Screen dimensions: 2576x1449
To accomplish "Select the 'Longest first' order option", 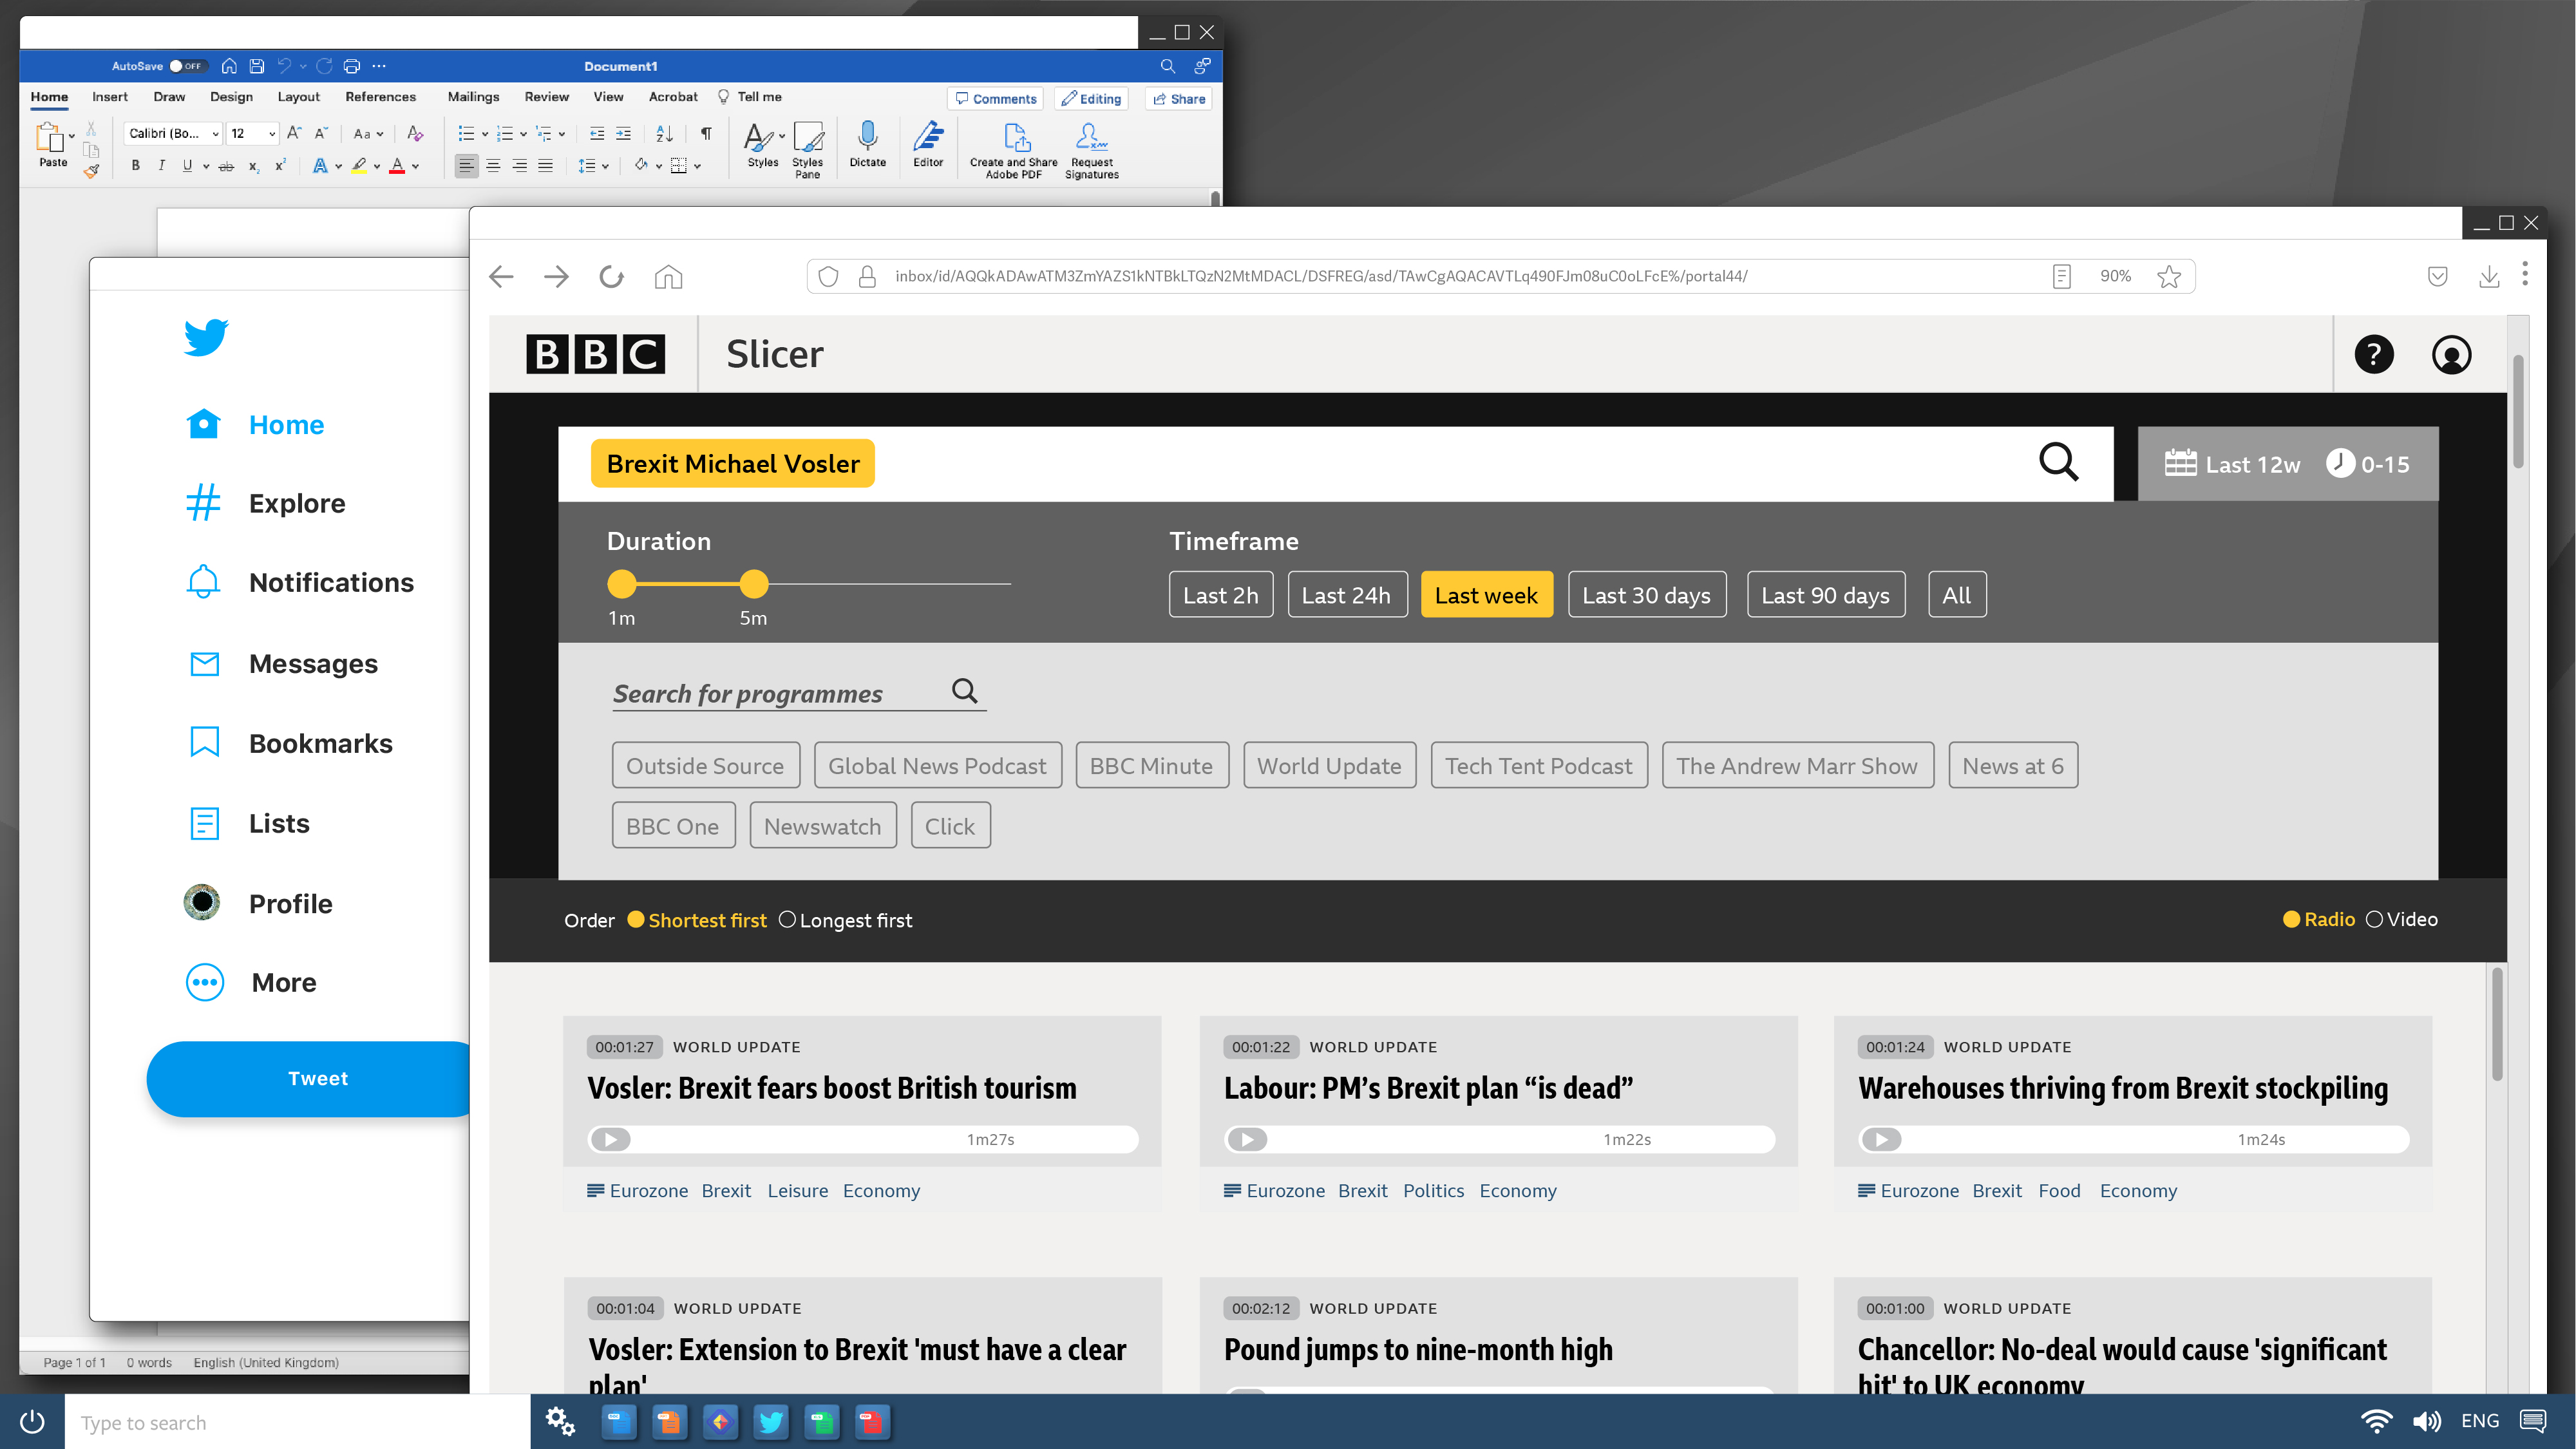I will pos(787,920).
